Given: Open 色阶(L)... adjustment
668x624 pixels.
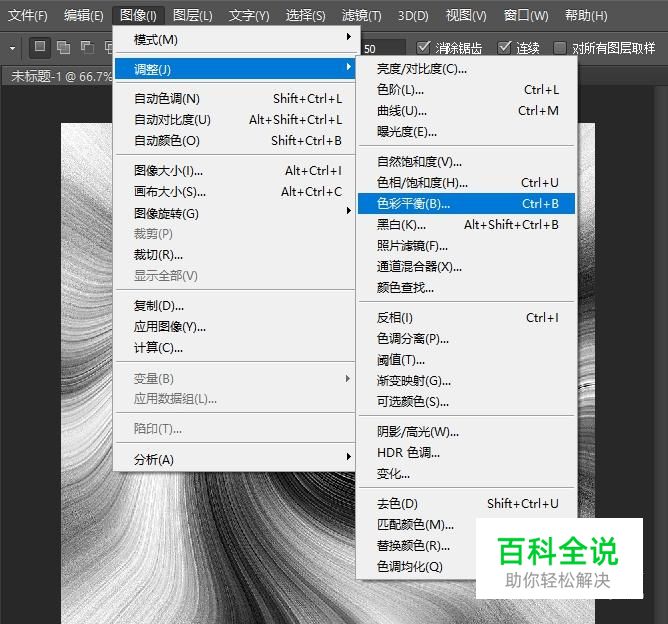Looking at the screenshot, I should coord(466,89).
